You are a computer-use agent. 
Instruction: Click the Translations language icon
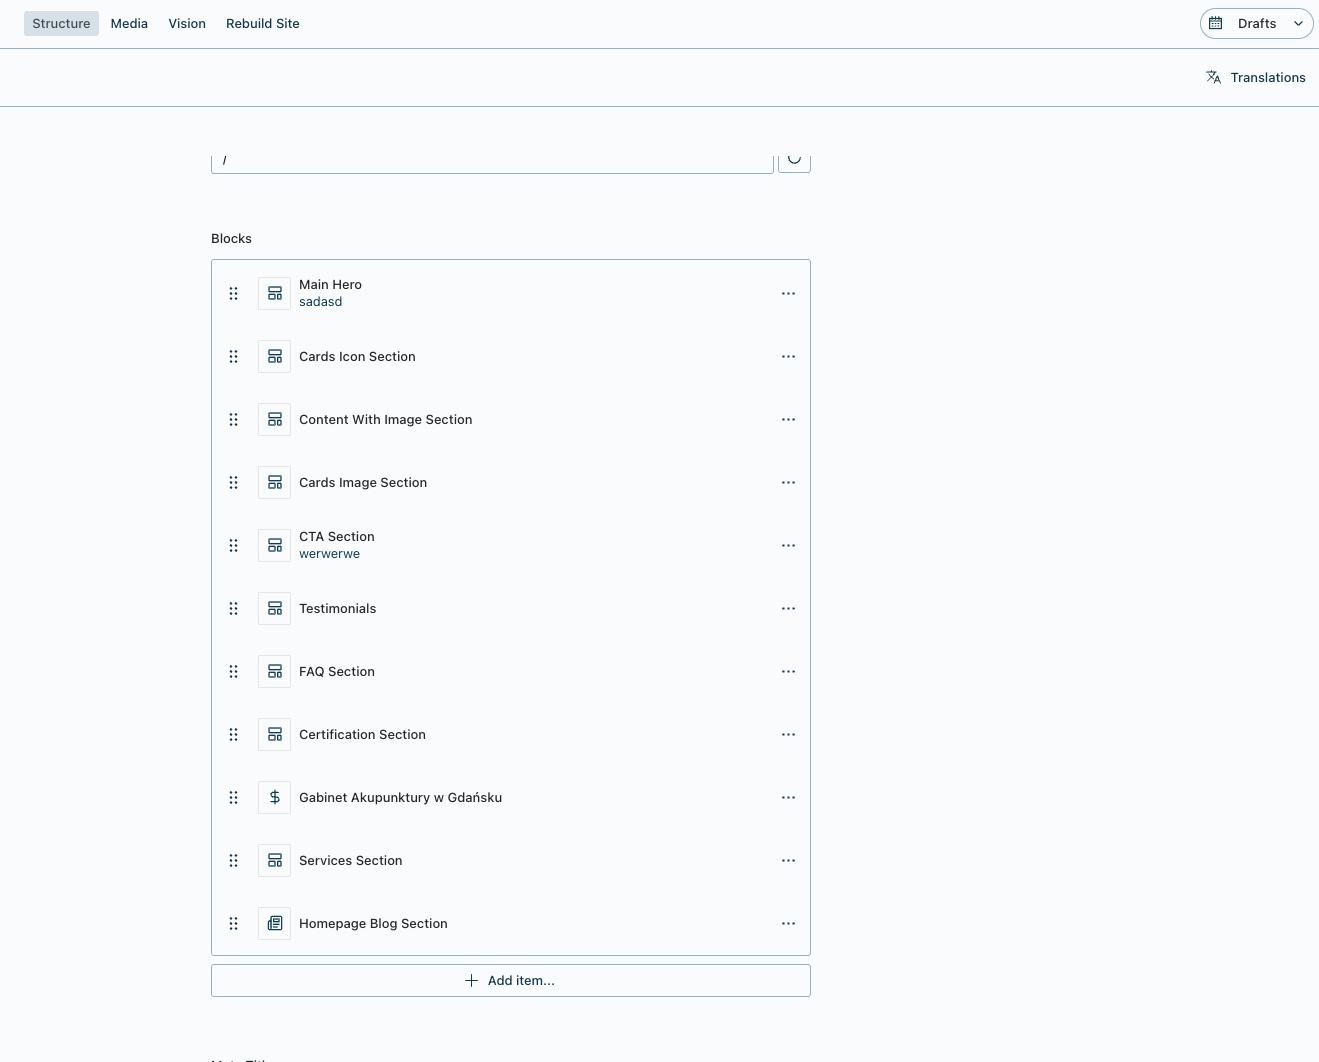tap(1213, 78)
